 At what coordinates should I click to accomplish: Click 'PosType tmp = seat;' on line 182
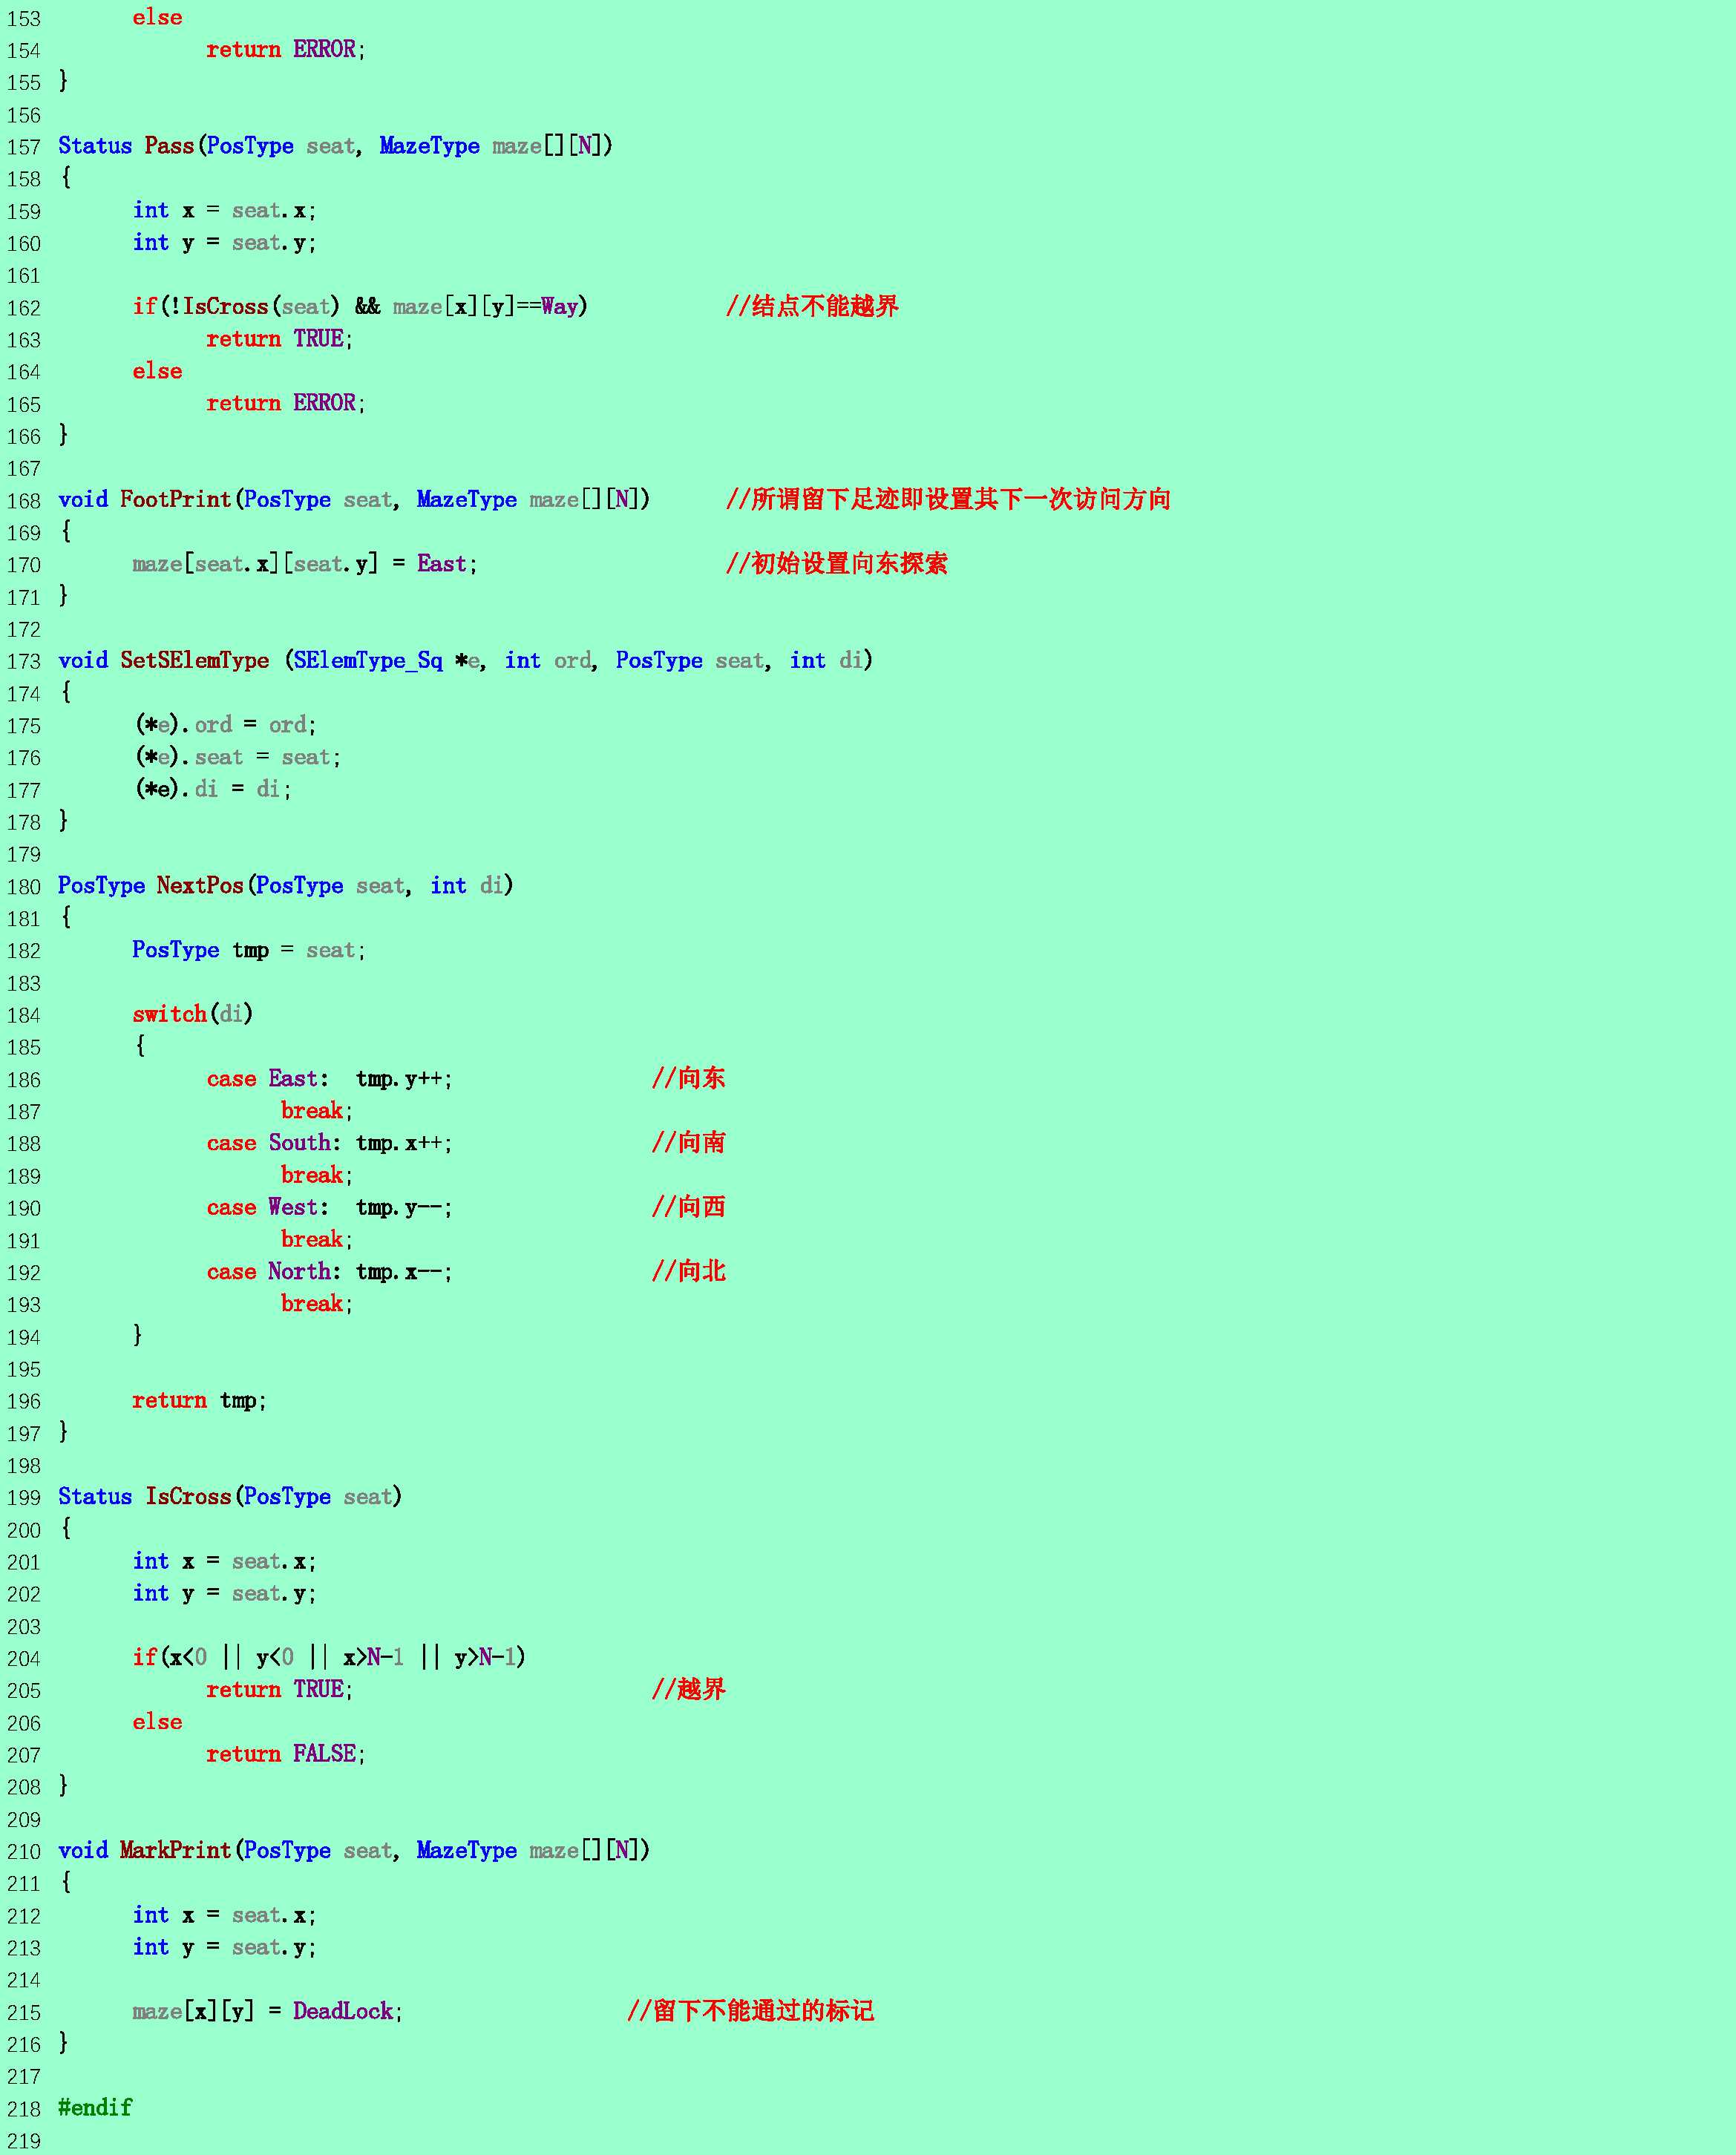[x=249, y=950]
